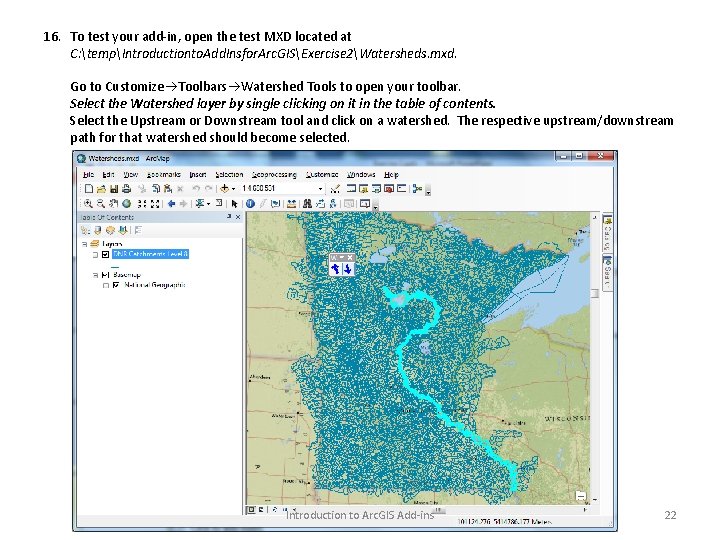720x540 pixels.
Task: Open the map scale dropdown
Action: (x=321, y=189)
